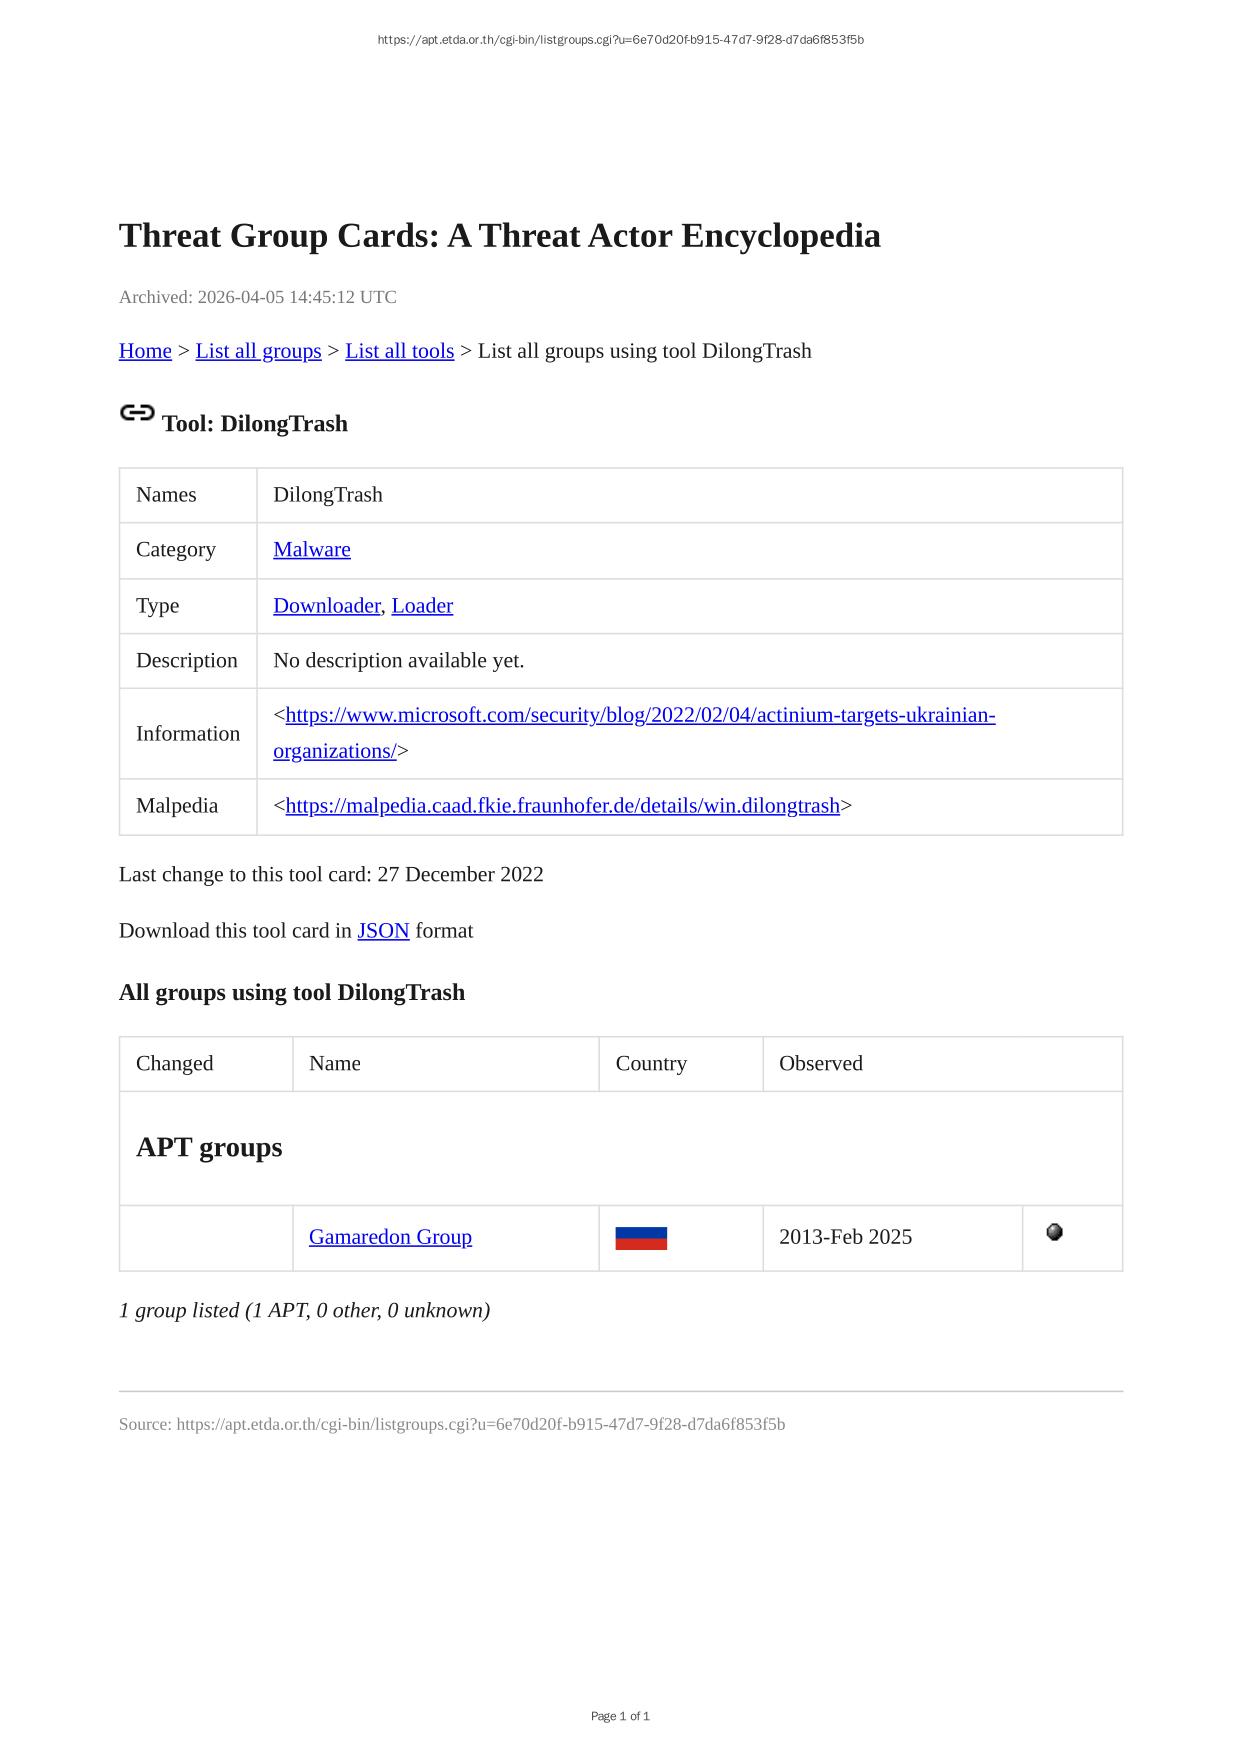Click the Threat Group Cards page title

(499, 236)
